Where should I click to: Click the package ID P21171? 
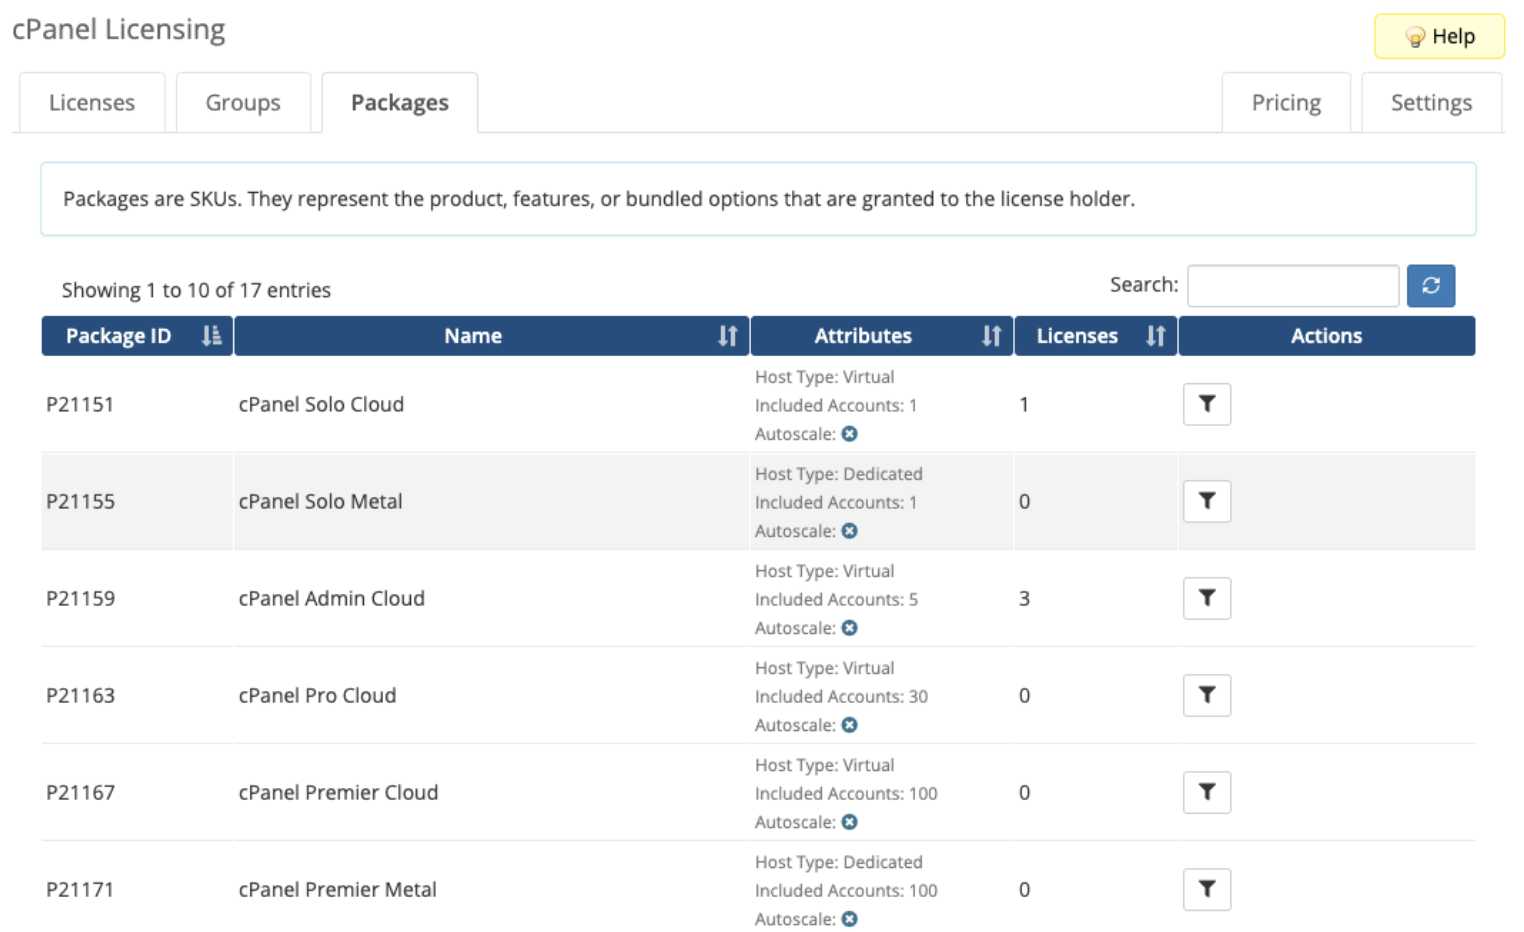click(80, 889)
